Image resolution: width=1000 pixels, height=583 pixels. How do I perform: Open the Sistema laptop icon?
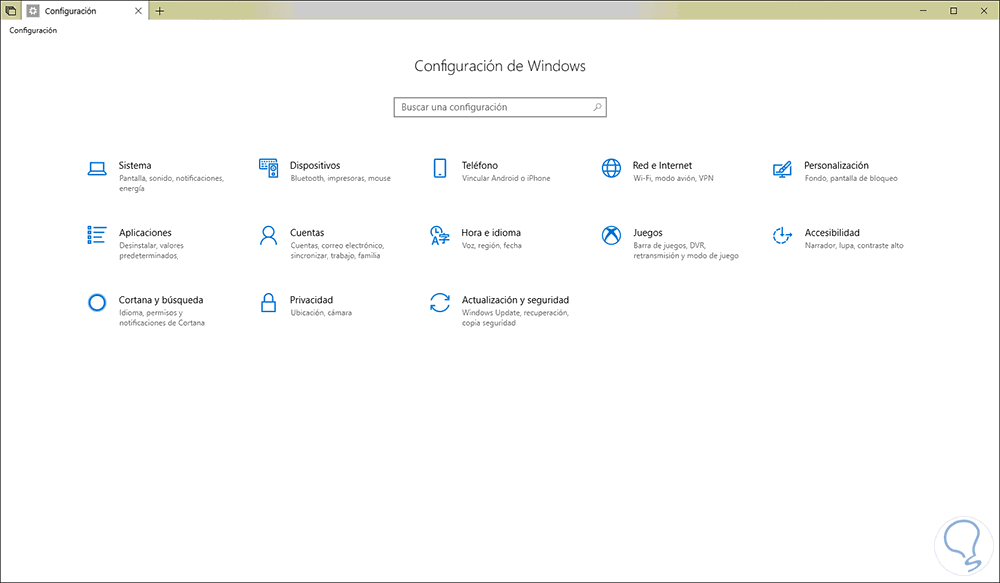point(97,169)
